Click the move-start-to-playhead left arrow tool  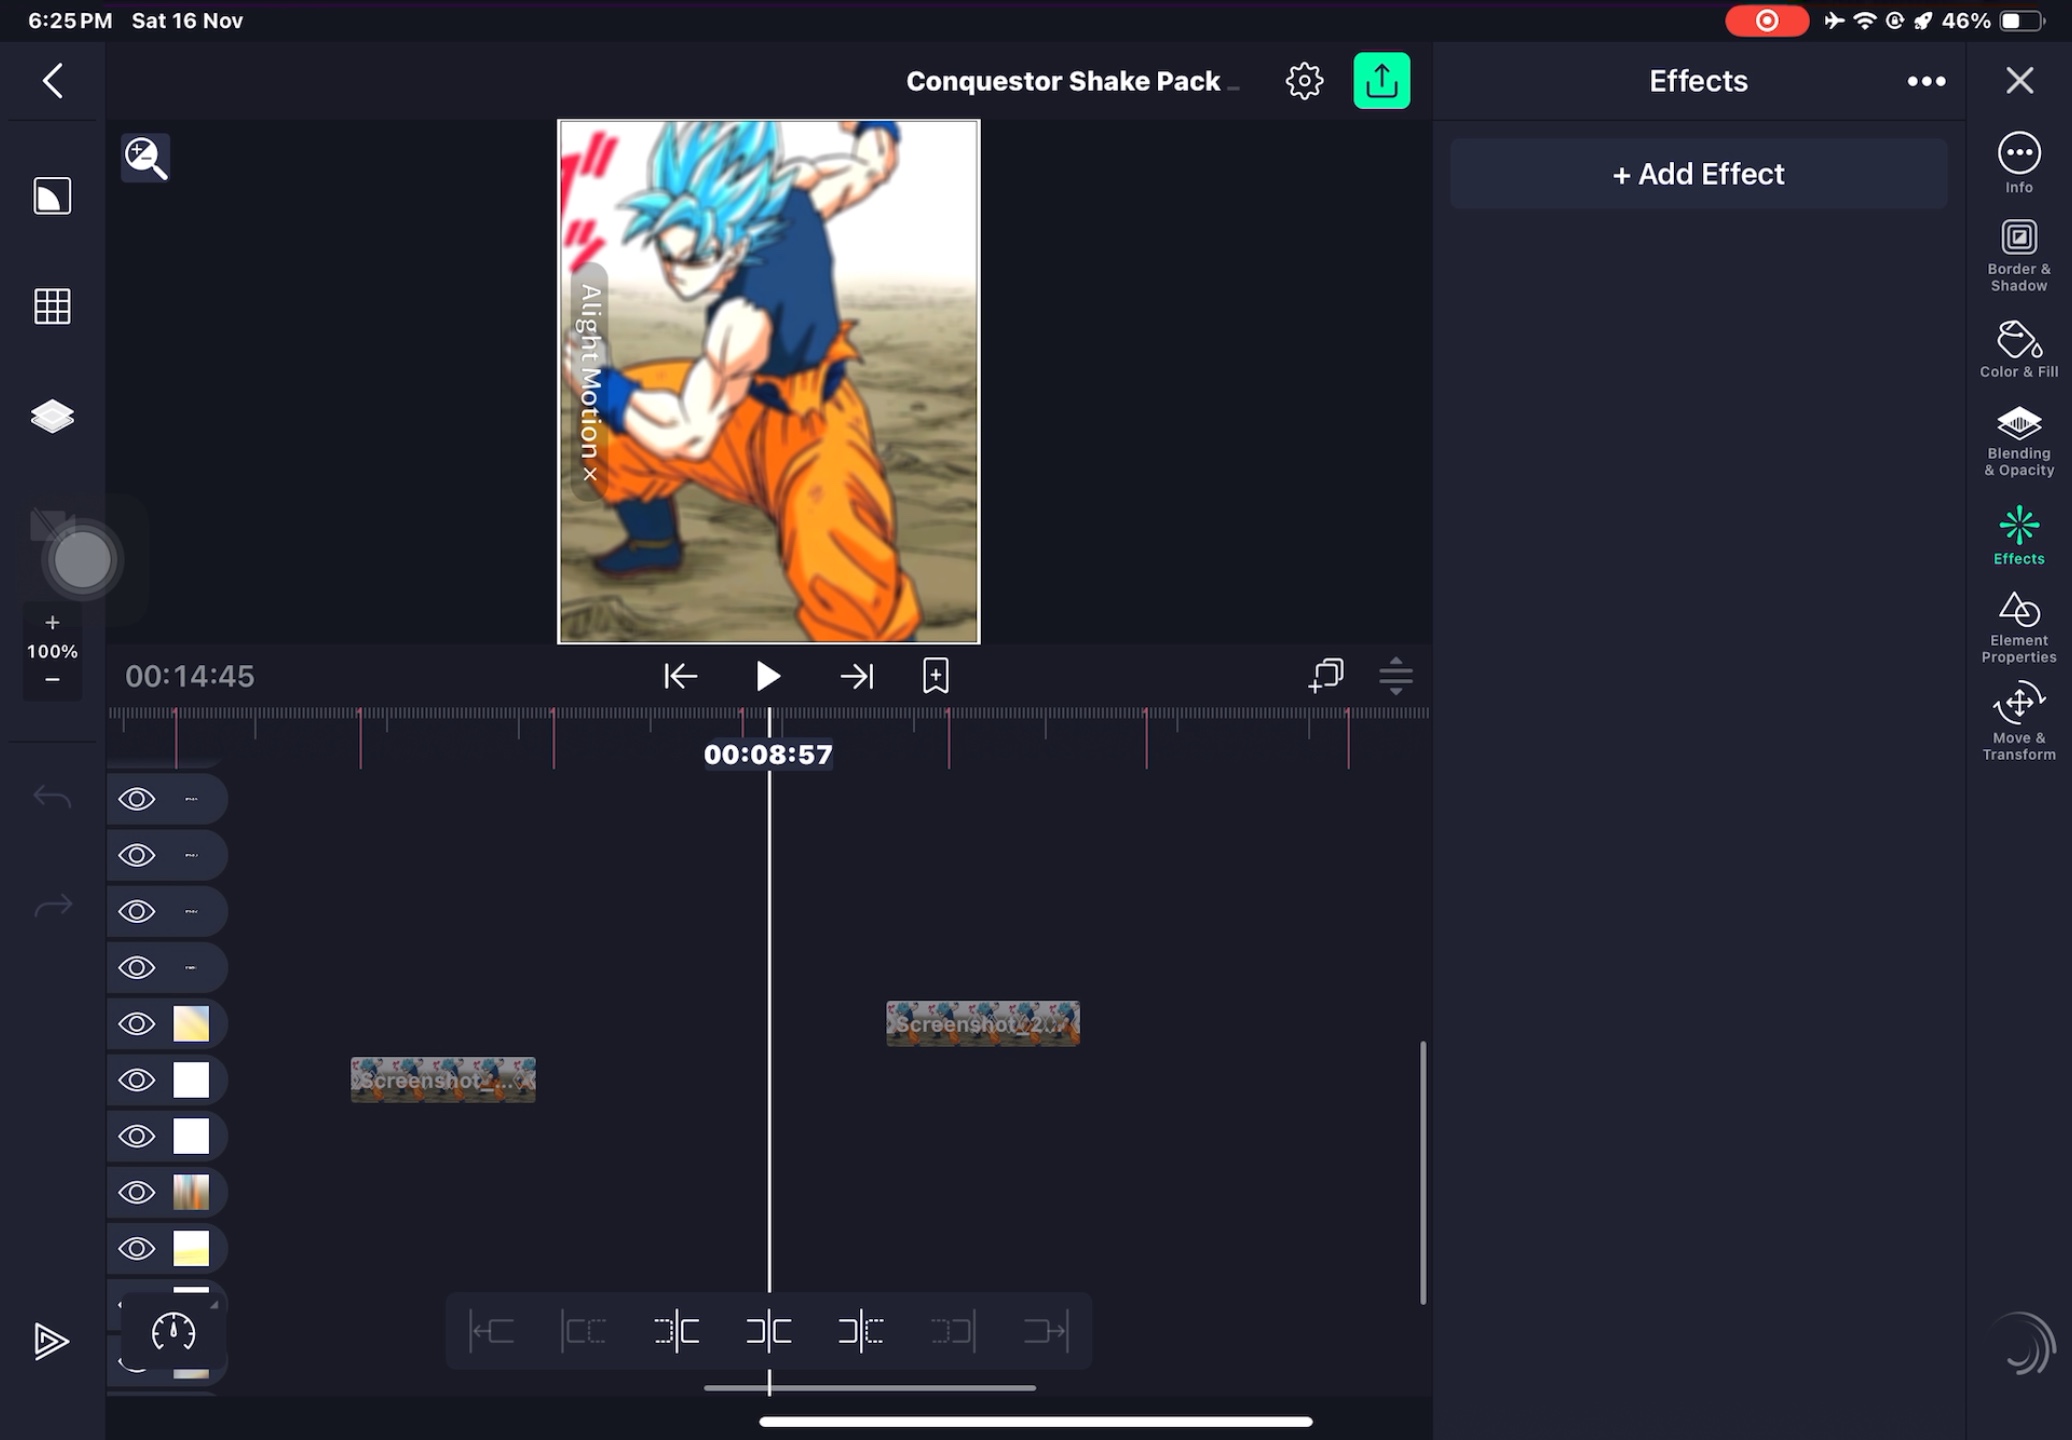(492, 1331)
